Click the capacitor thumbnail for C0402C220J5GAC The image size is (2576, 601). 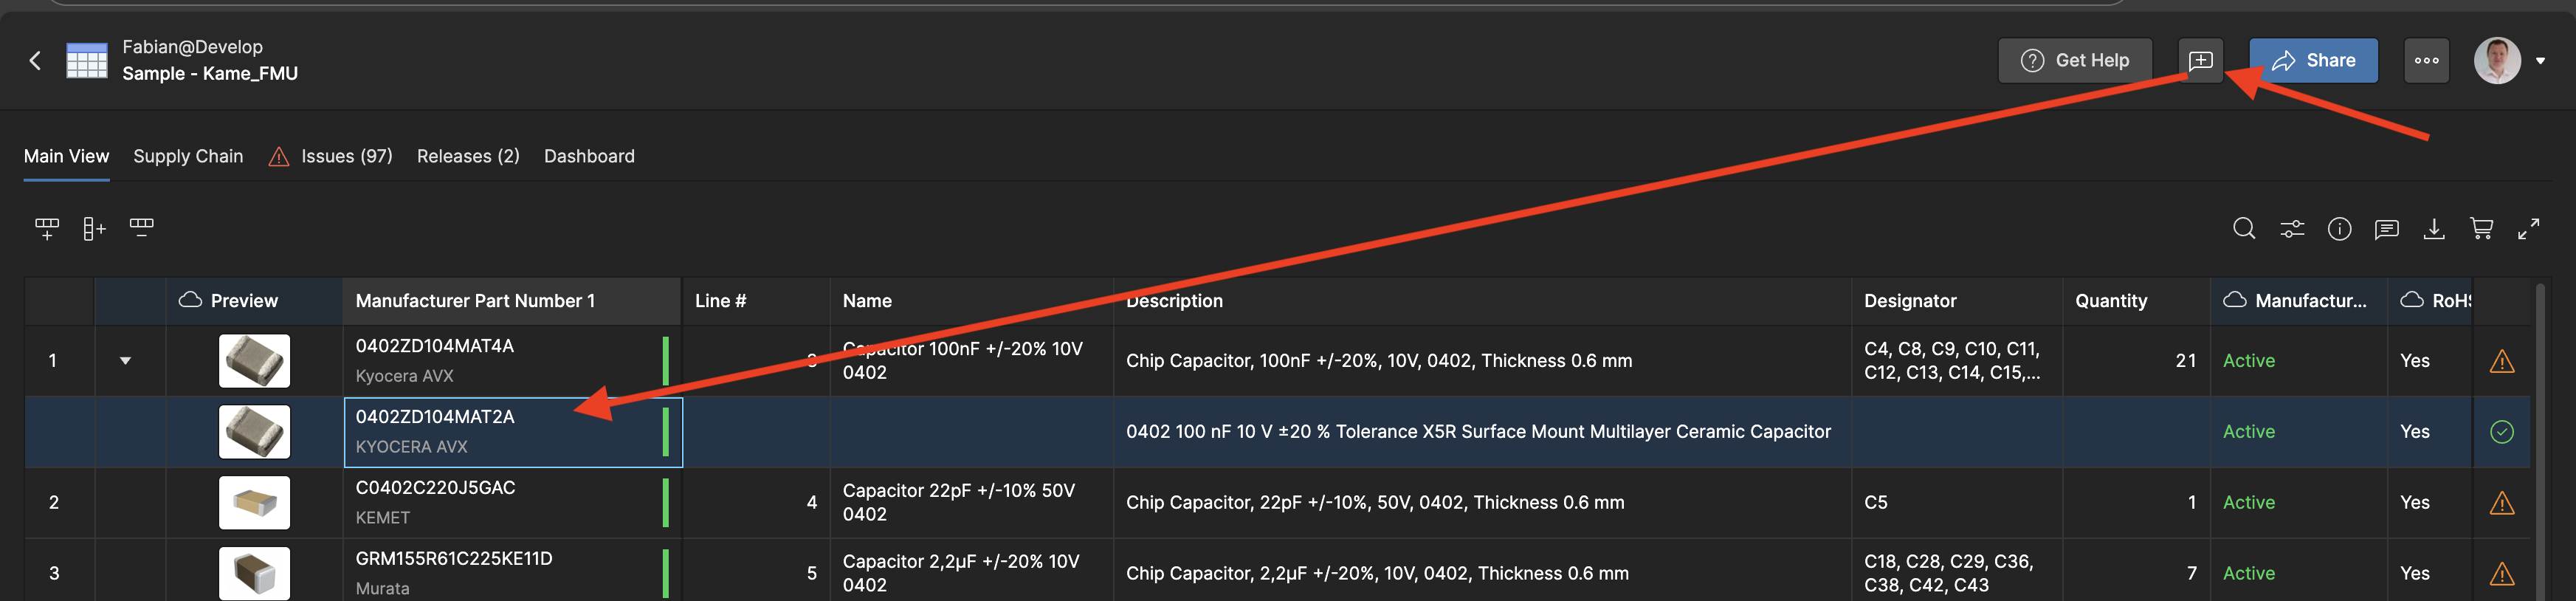(x=254, y=502)
